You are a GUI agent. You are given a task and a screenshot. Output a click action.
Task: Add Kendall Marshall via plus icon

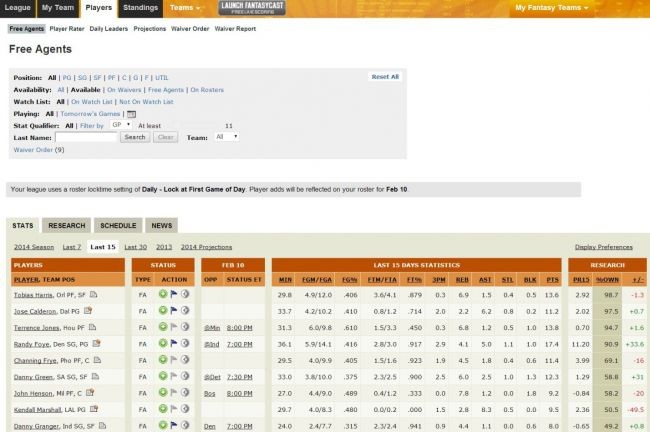pyautogui.click(x=163, y=409)
